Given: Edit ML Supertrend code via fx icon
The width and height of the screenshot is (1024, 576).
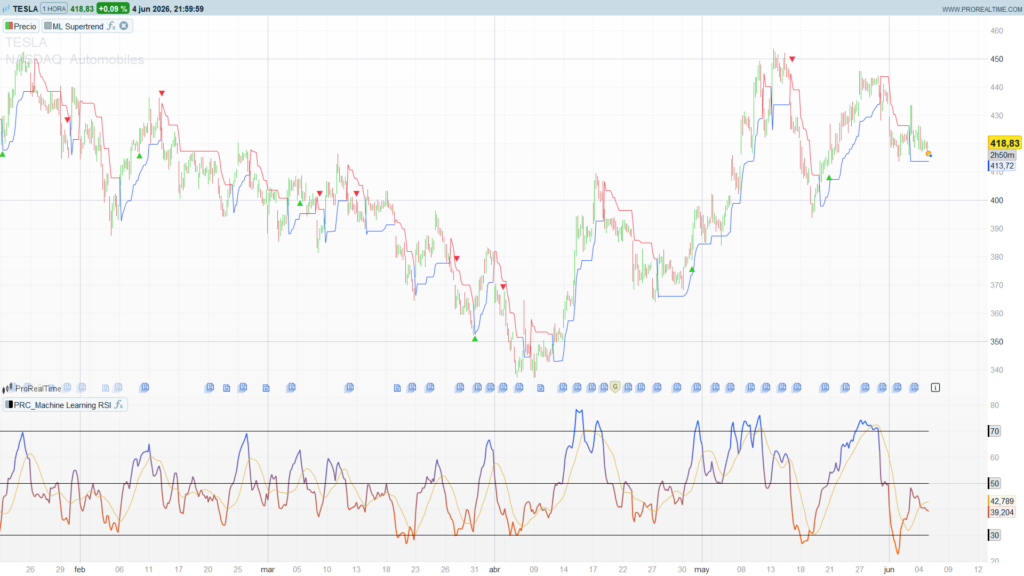Looking at the screenshot, I should pyautogui.click(x=111, y=26).
